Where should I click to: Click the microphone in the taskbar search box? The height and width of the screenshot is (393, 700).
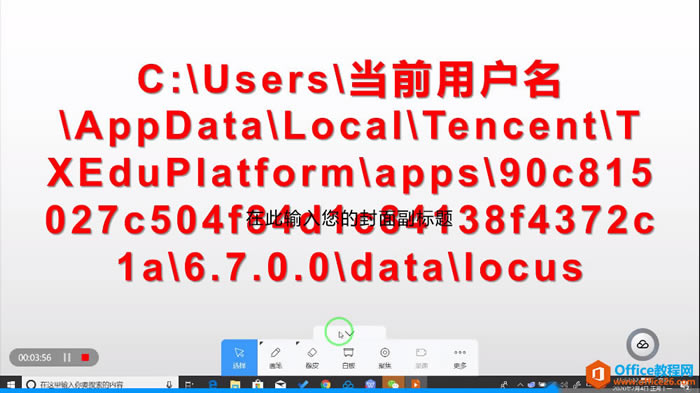pos(169,384)
